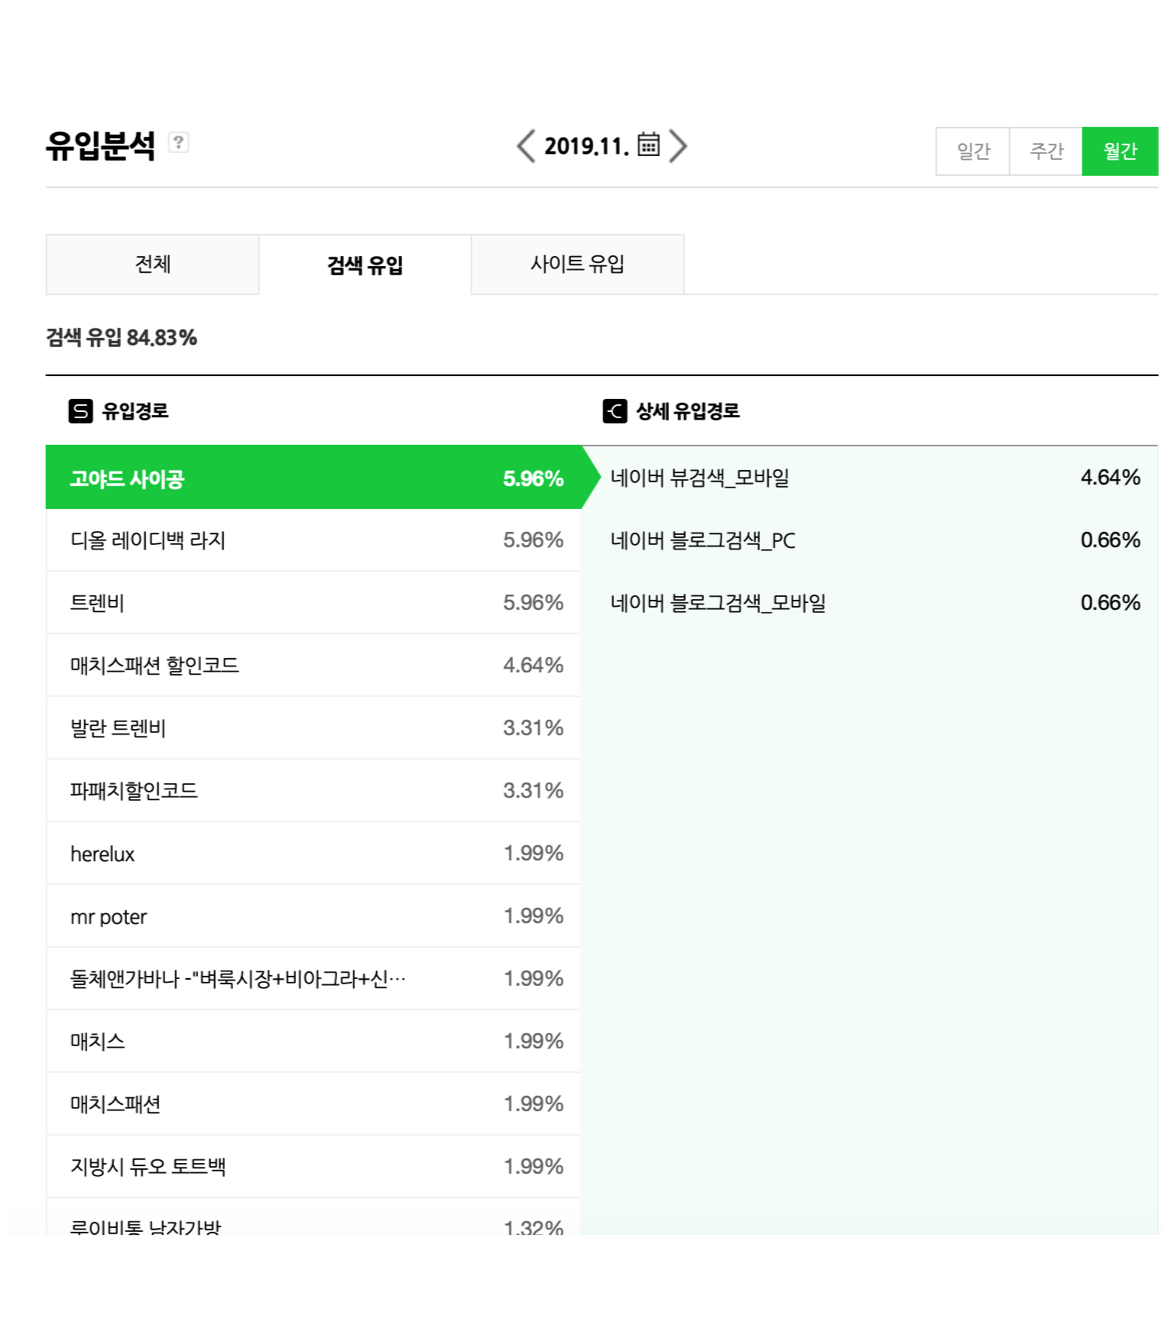Select 월간 monthly view
Image resolution: width=1170 pixels, height=1343 pixels.
coord(1119,151)
